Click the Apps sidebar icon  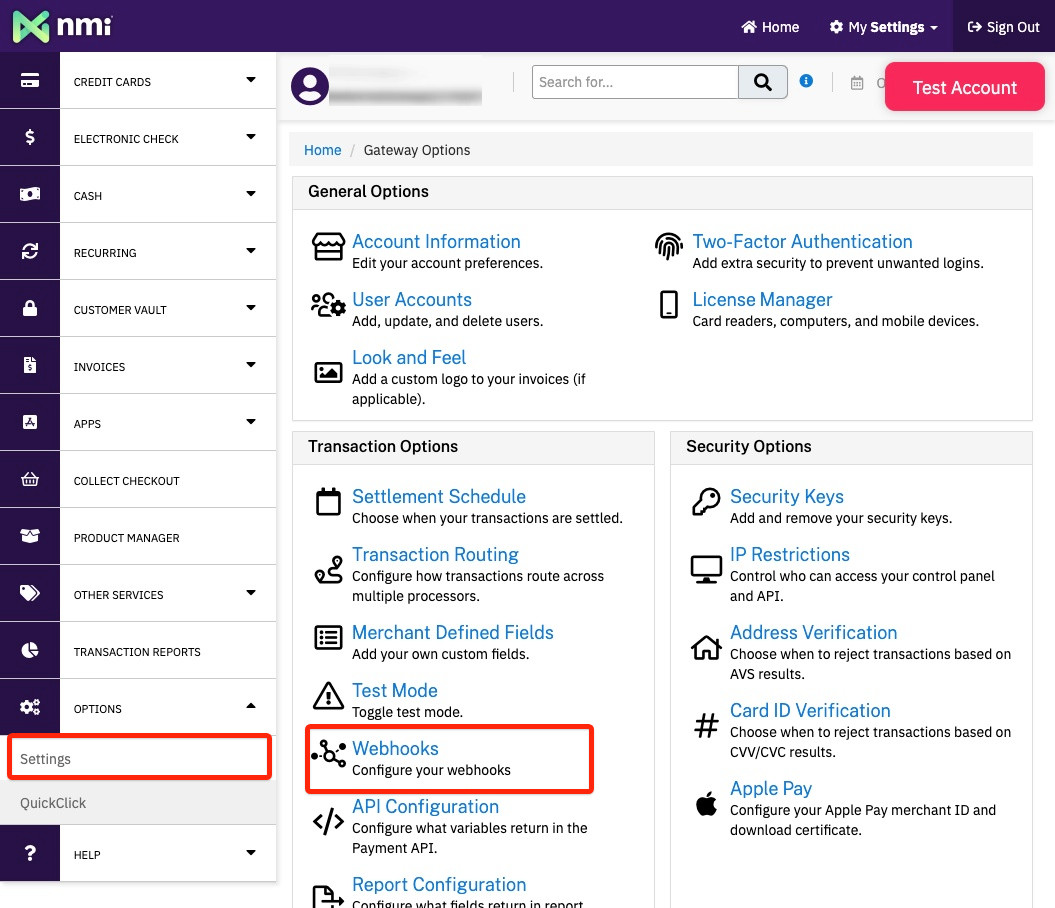click(x=30, y=422)
